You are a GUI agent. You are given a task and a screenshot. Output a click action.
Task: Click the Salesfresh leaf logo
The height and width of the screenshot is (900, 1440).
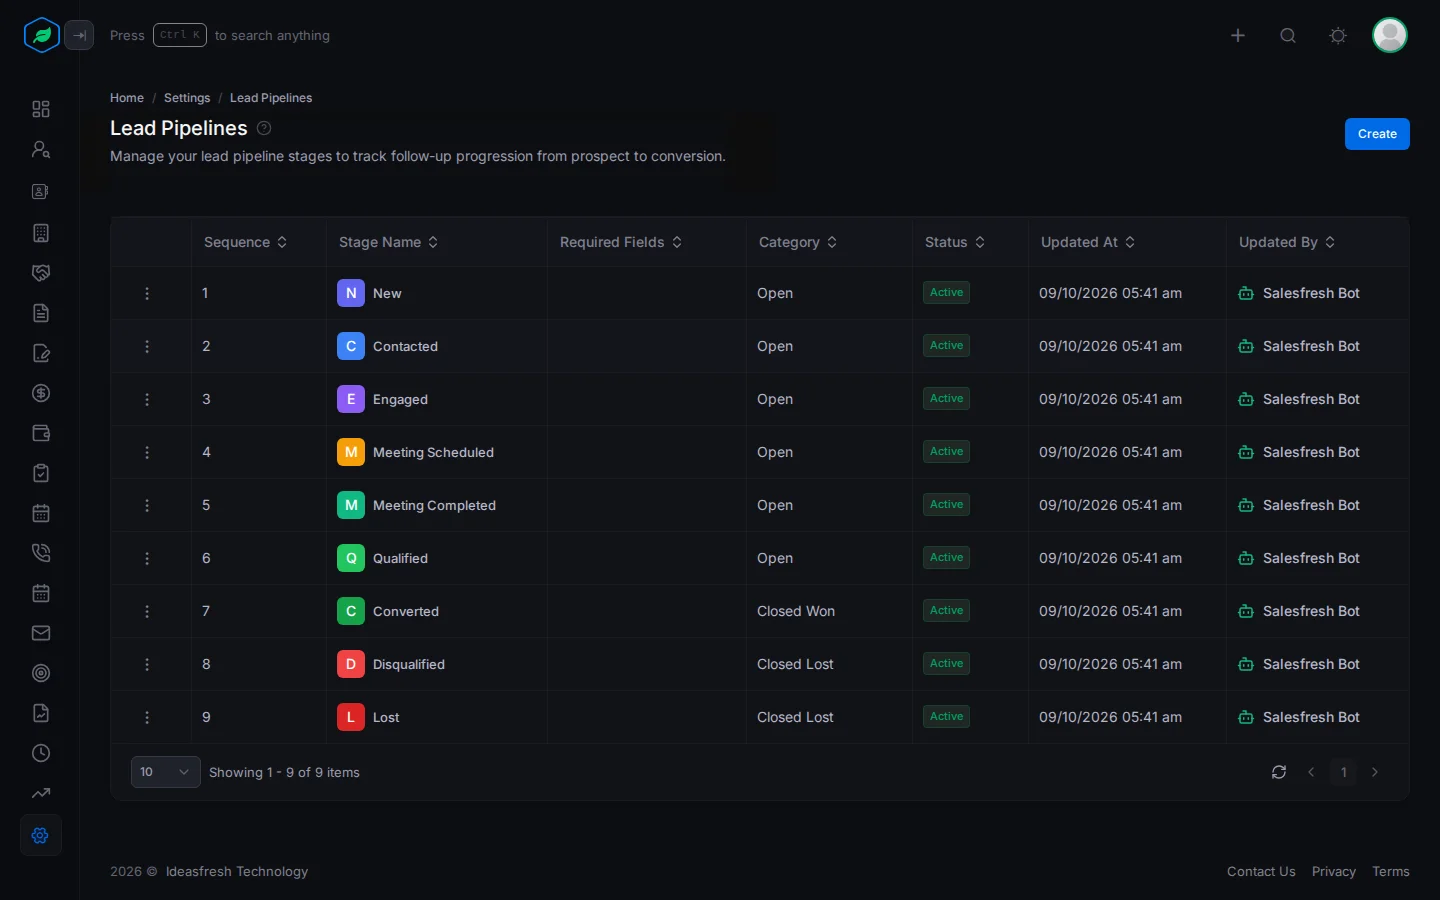(x=41, y=35)
